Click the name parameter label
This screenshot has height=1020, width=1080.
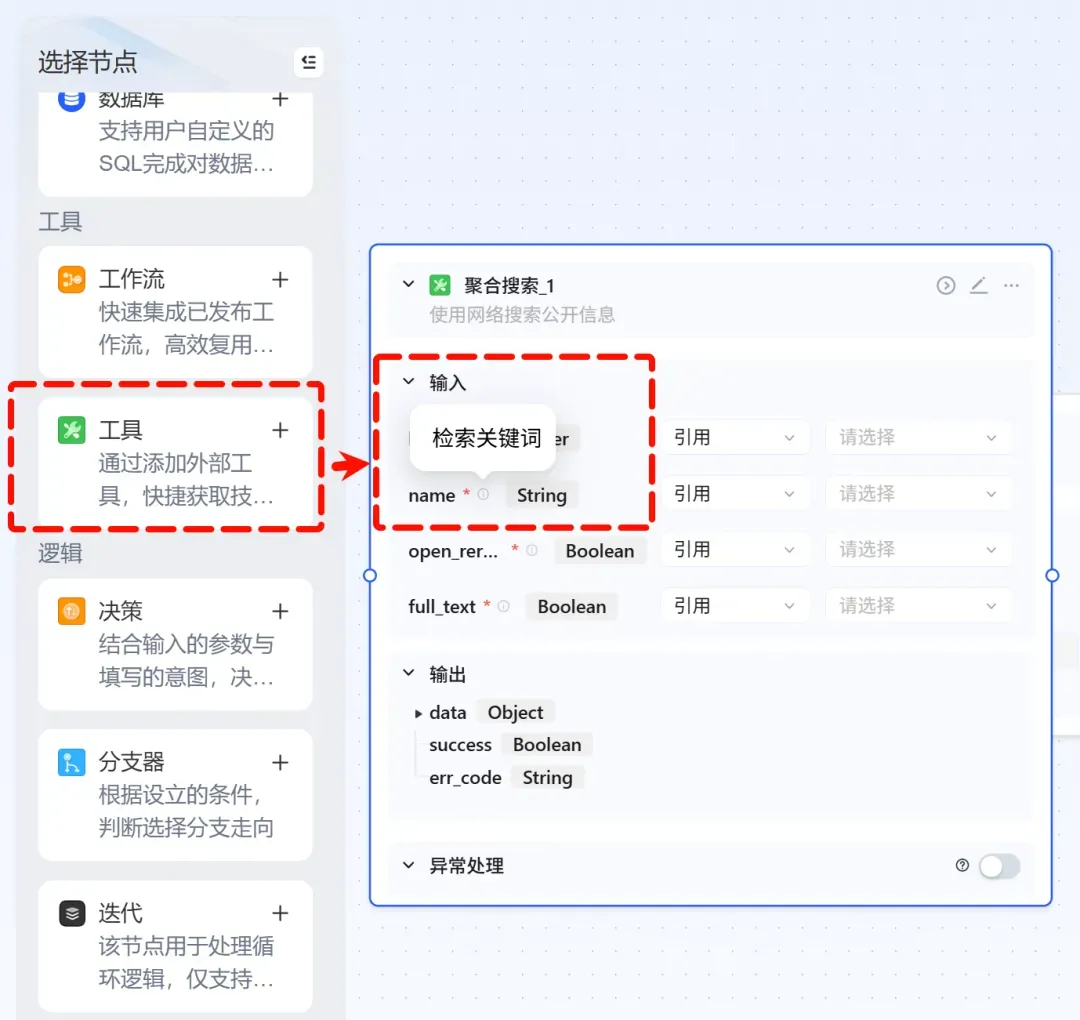(431, 496)
